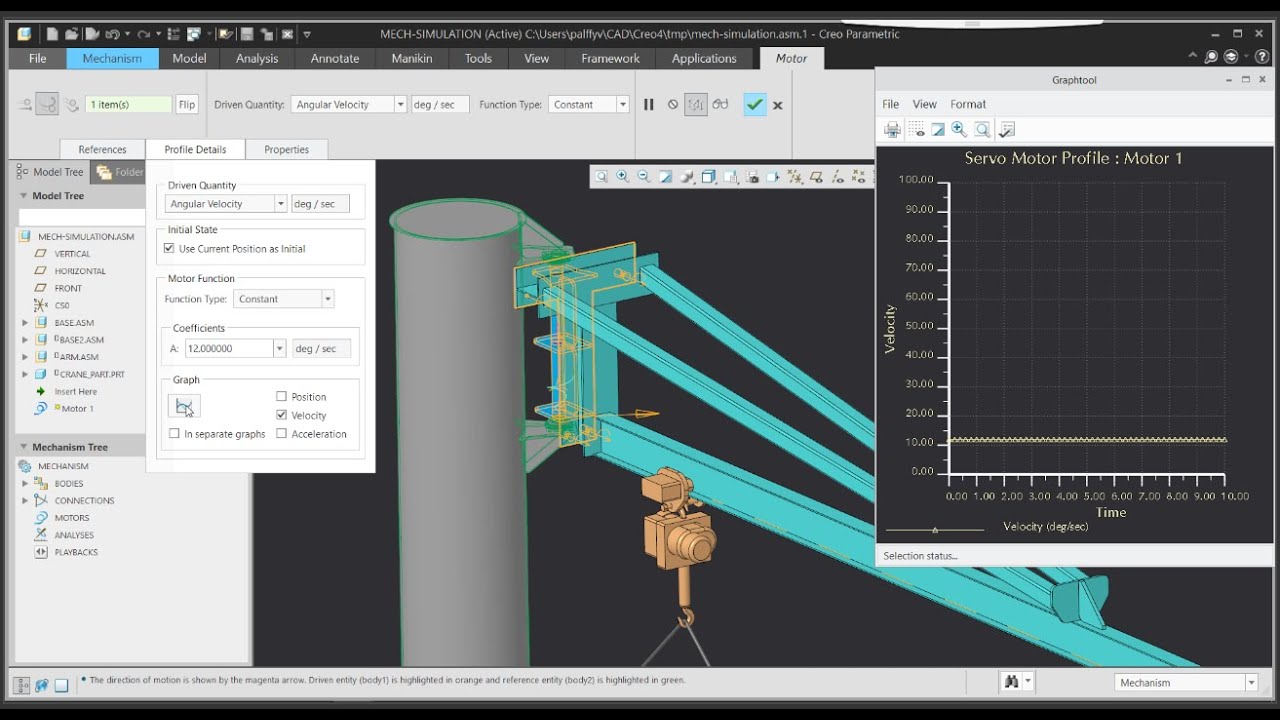The width and height of the screenshot is (1280, 720).
Task: Click the Open file icon in quick access toolbar
Action: [71, 34]
